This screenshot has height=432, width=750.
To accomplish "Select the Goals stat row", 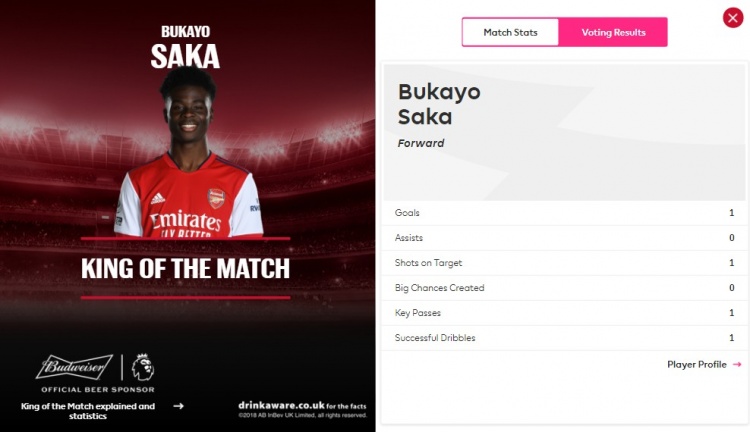I will pos(564,213).
